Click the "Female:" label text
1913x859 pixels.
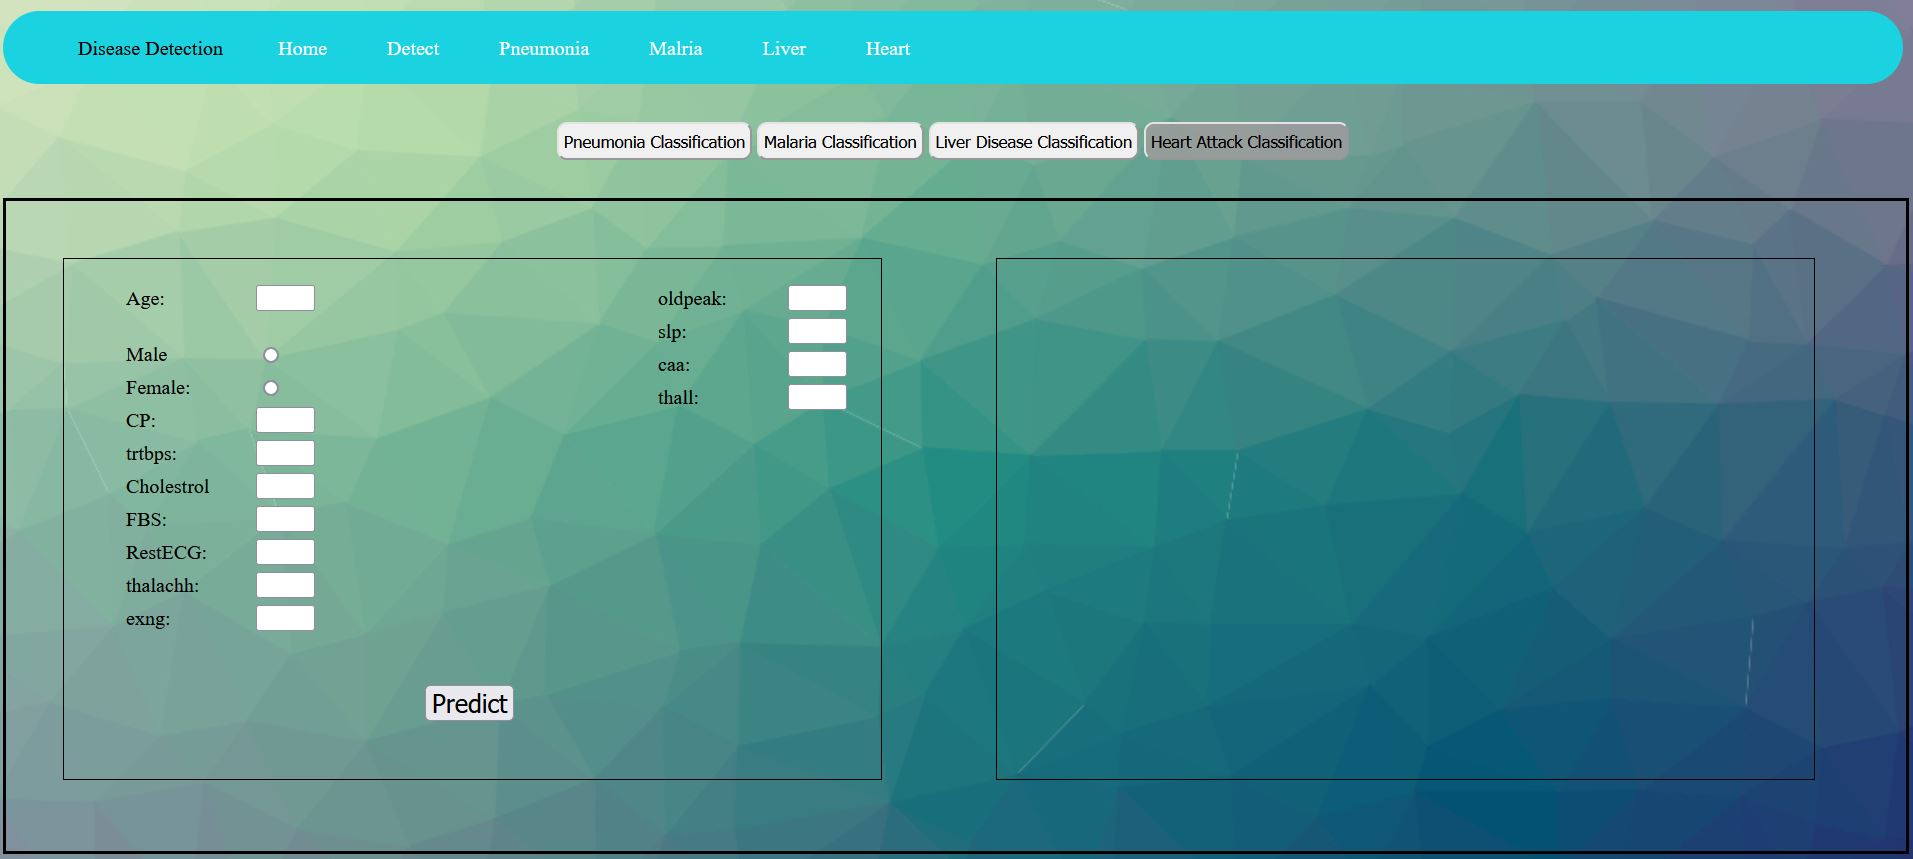(x=158, y=388)
